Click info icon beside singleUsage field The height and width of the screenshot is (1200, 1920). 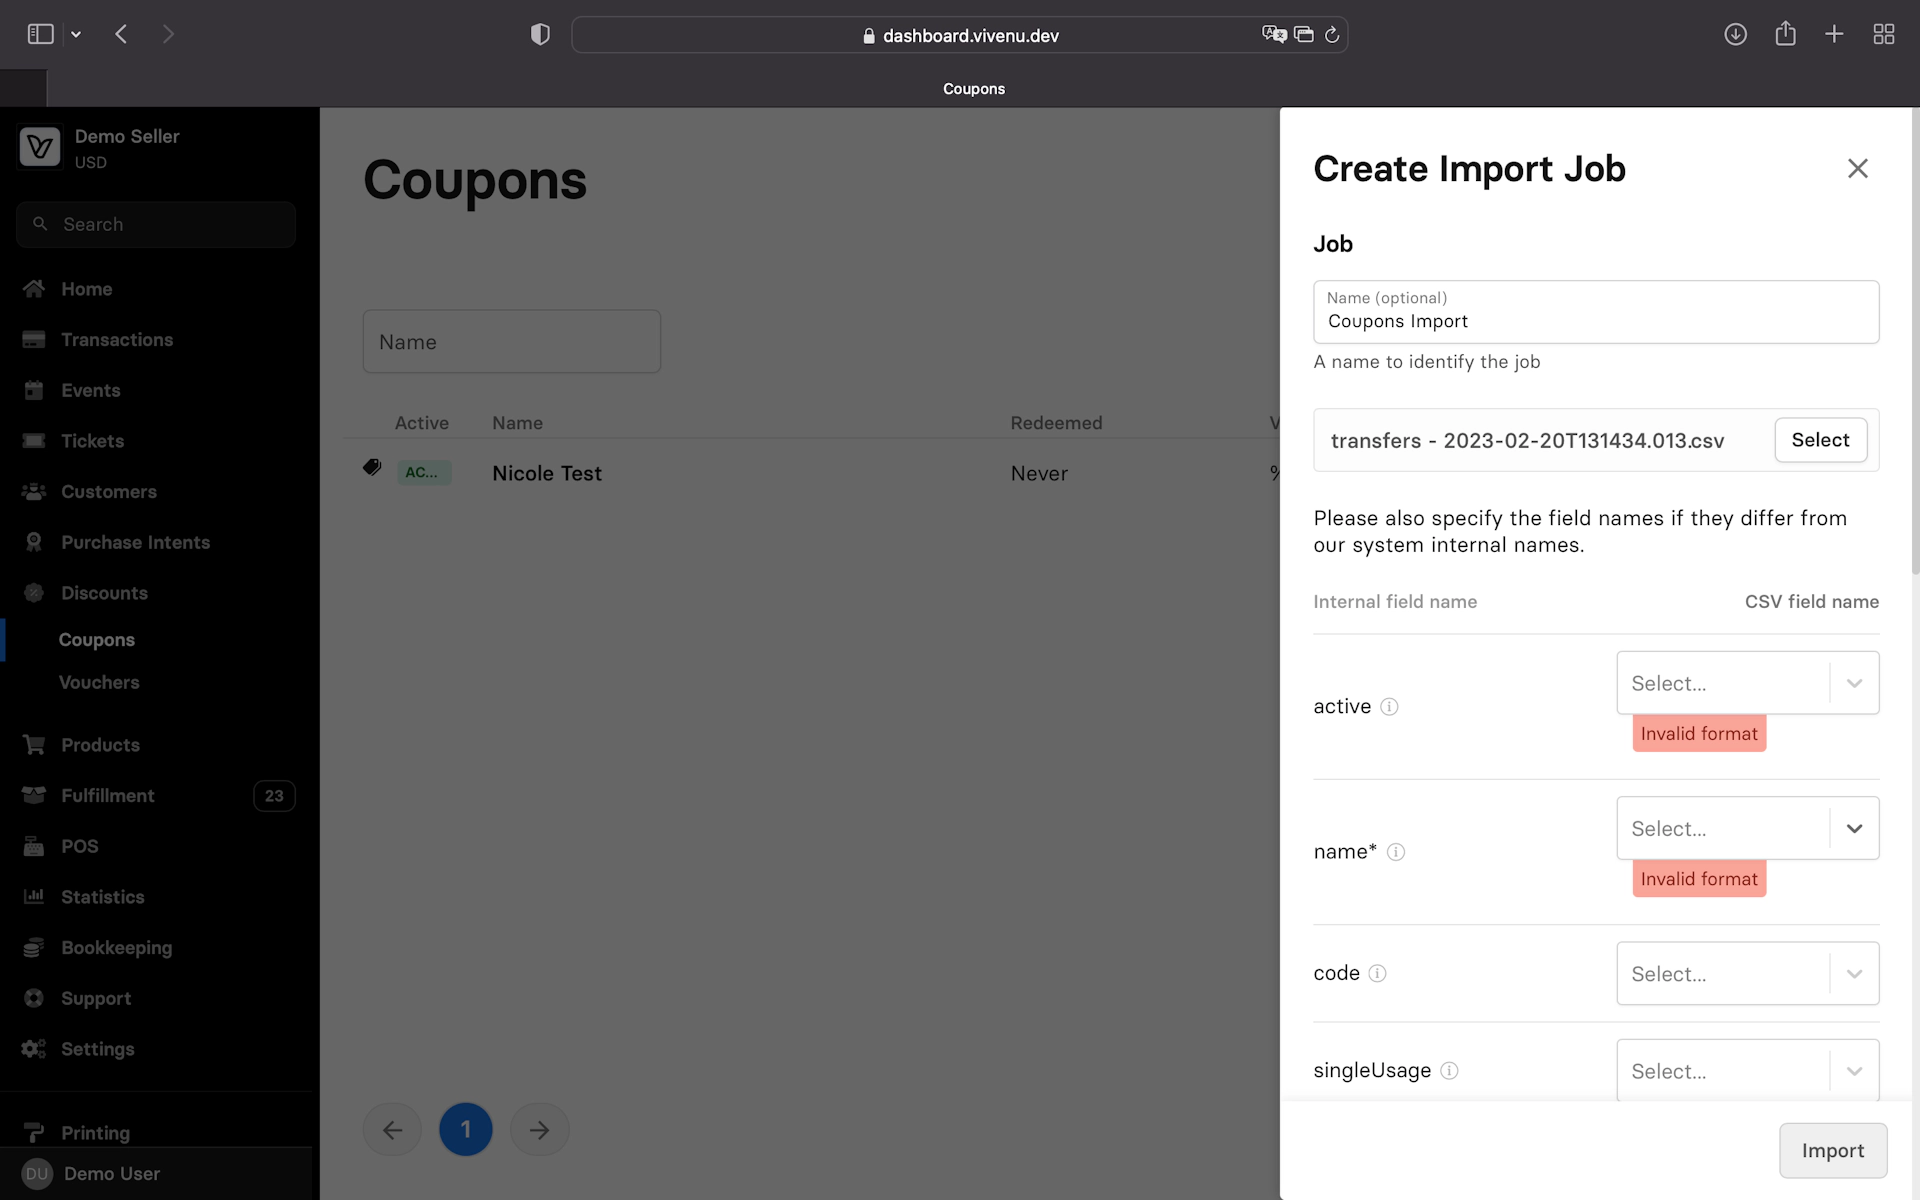pos(1449,1071)
